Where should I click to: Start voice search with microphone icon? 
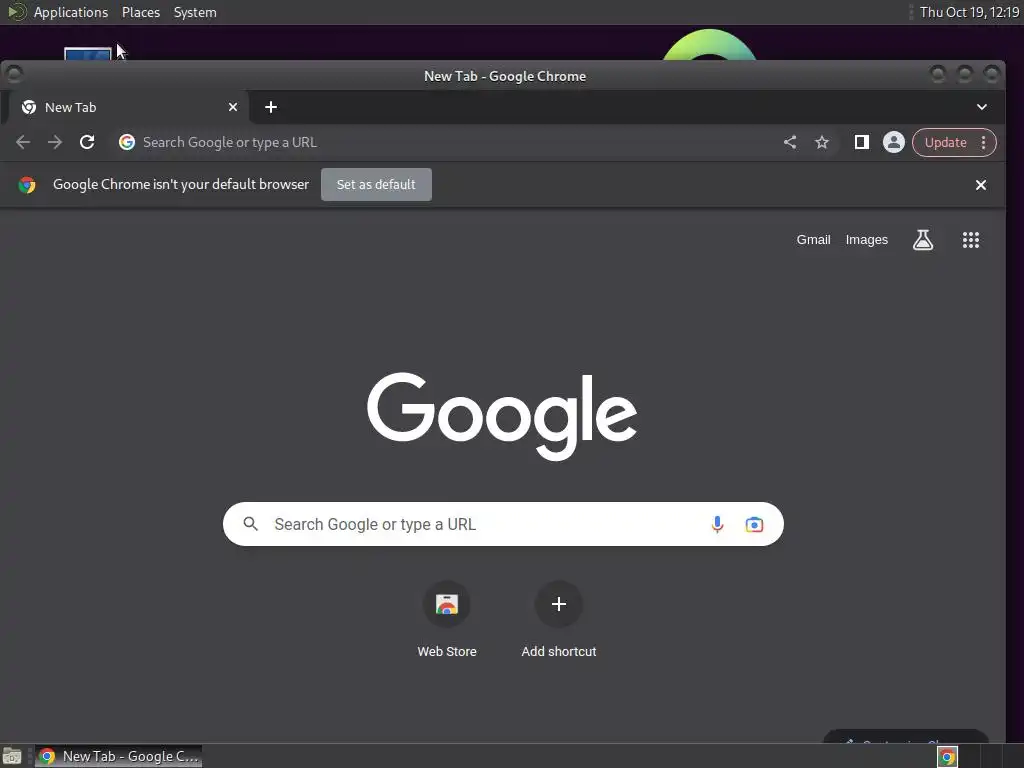tap(717, 524)
